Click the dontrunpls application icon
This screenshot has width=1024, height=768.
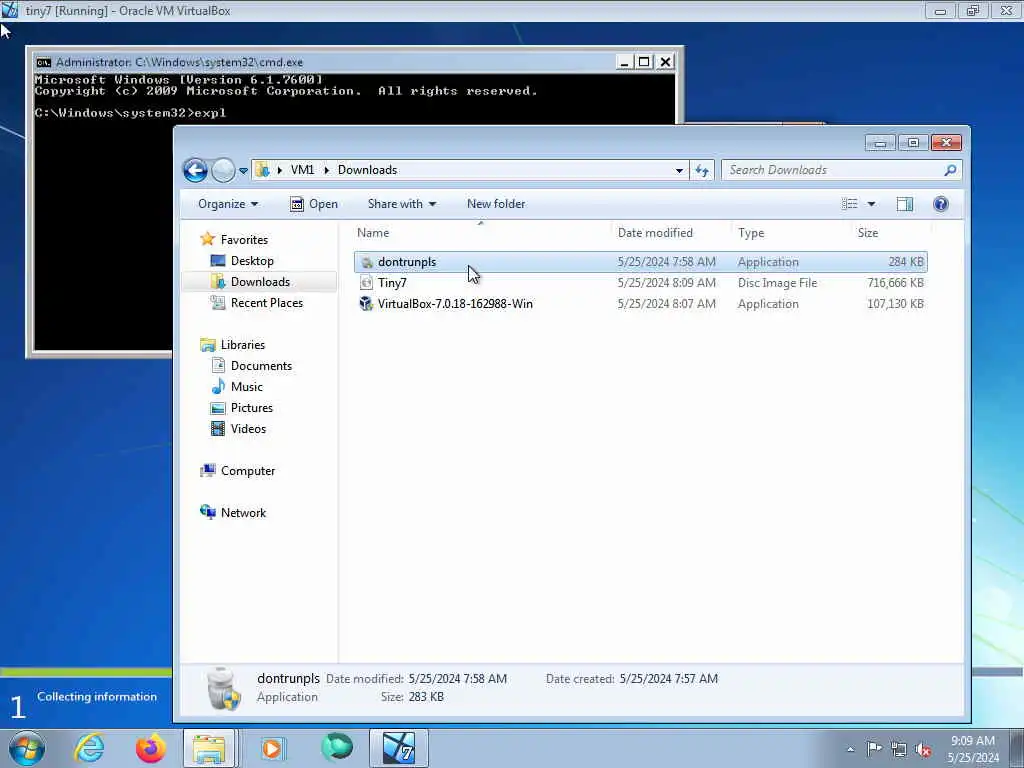[366, 262]
